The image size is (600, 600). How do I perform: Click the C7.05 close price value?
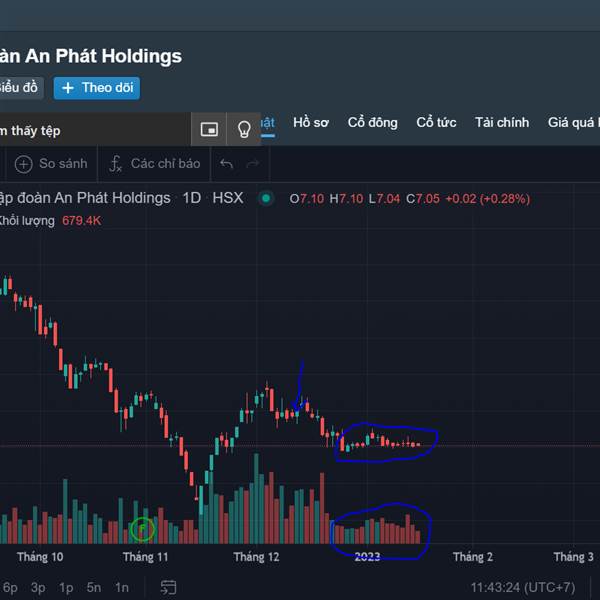coord(423,199)
